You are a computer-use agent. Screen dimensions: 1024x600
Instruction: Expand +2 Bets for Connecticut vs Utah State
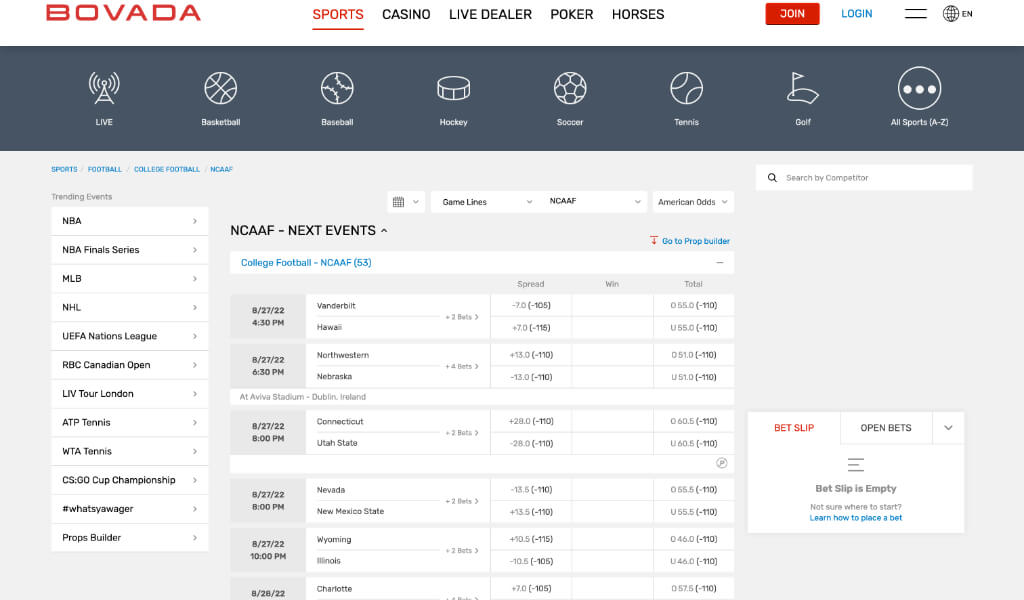462,433
